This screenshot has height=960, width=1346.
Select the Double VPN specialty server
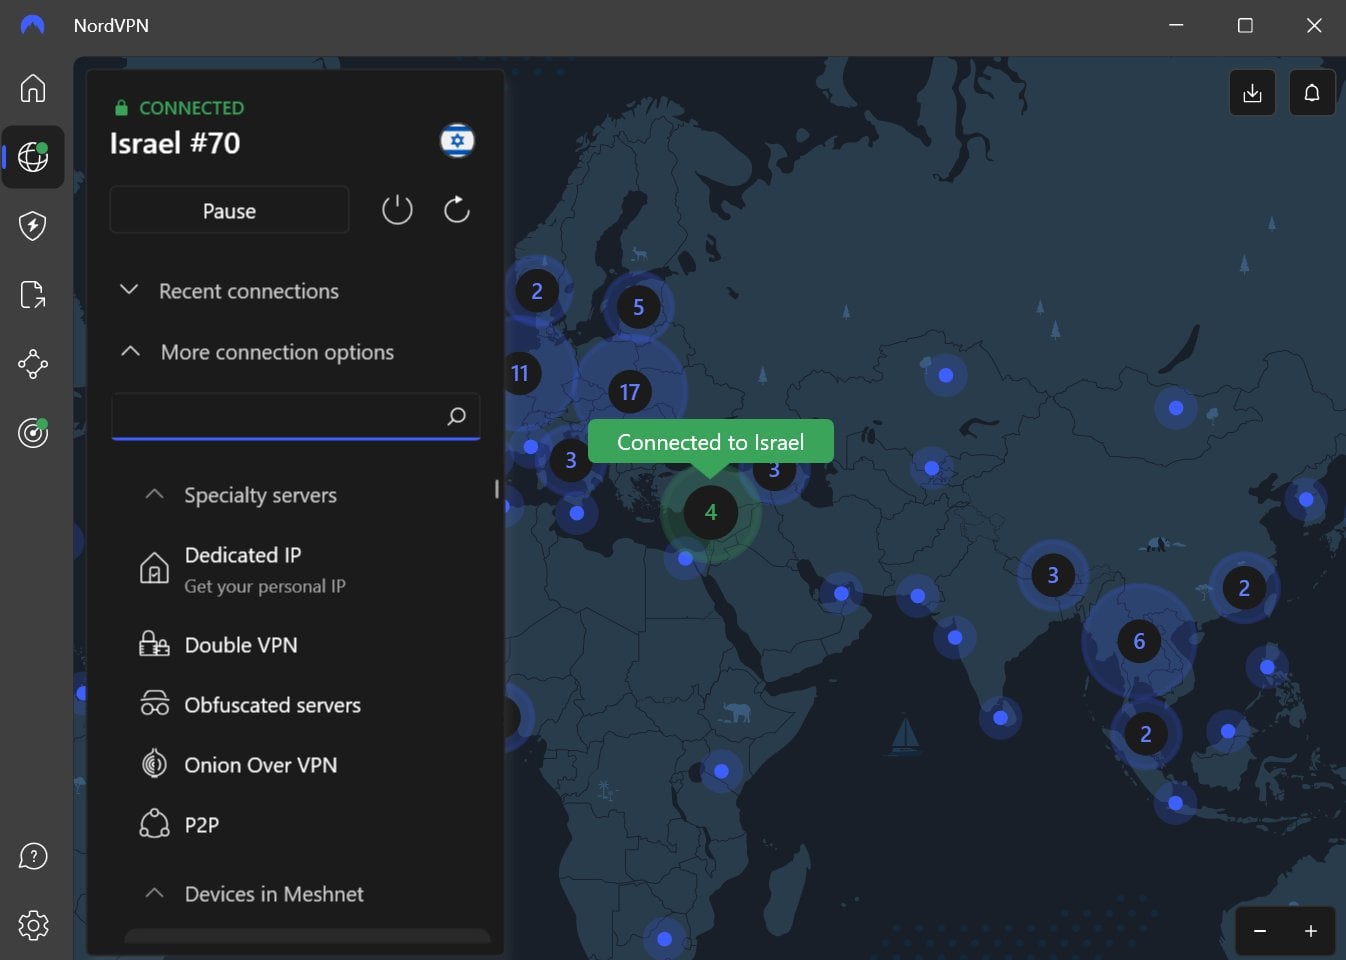click(x=240, y=645)
